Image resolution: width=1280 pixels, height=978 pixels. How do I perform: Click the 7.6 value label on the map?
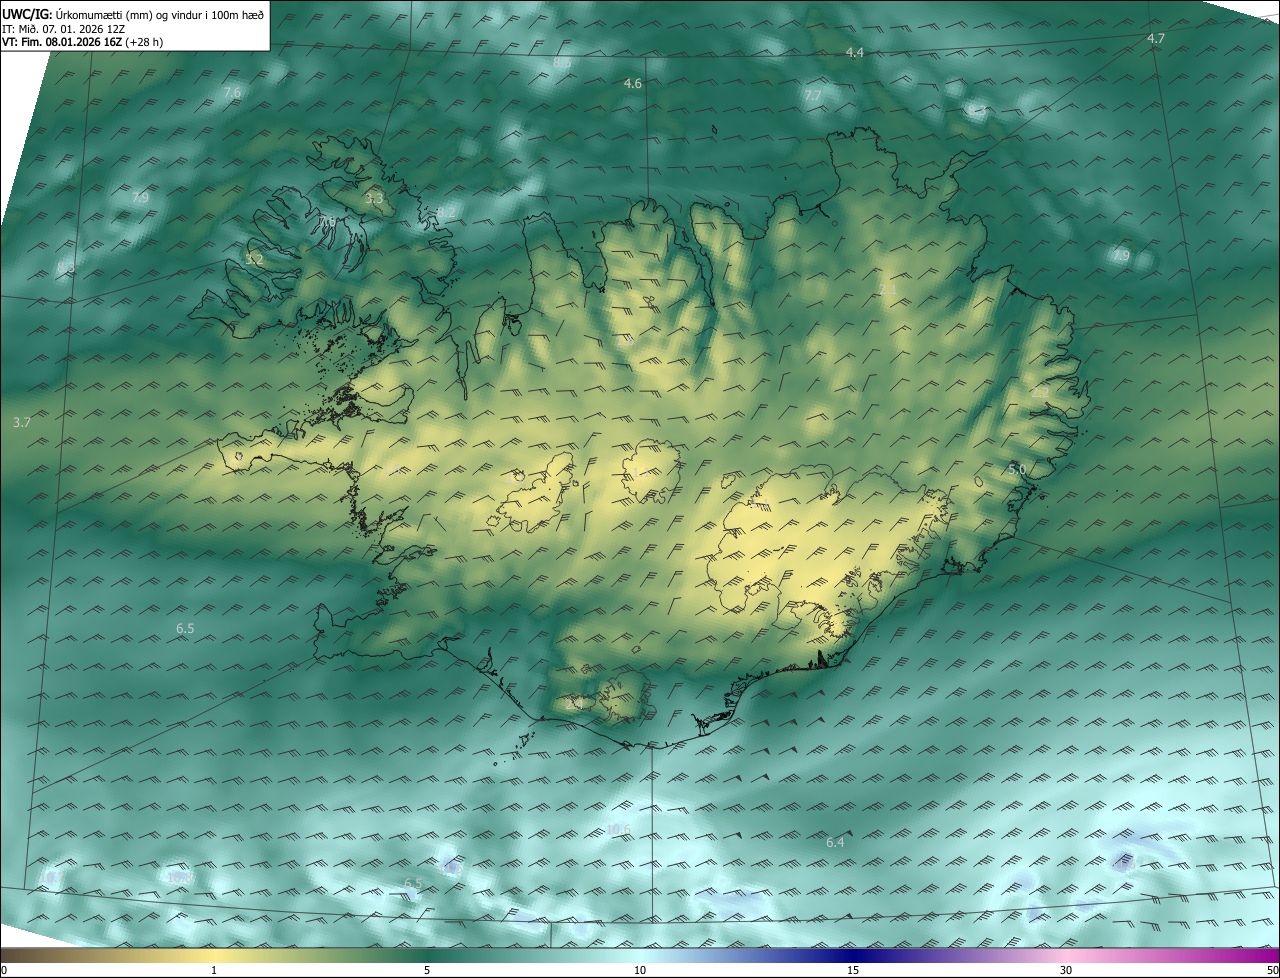[232, 92]
